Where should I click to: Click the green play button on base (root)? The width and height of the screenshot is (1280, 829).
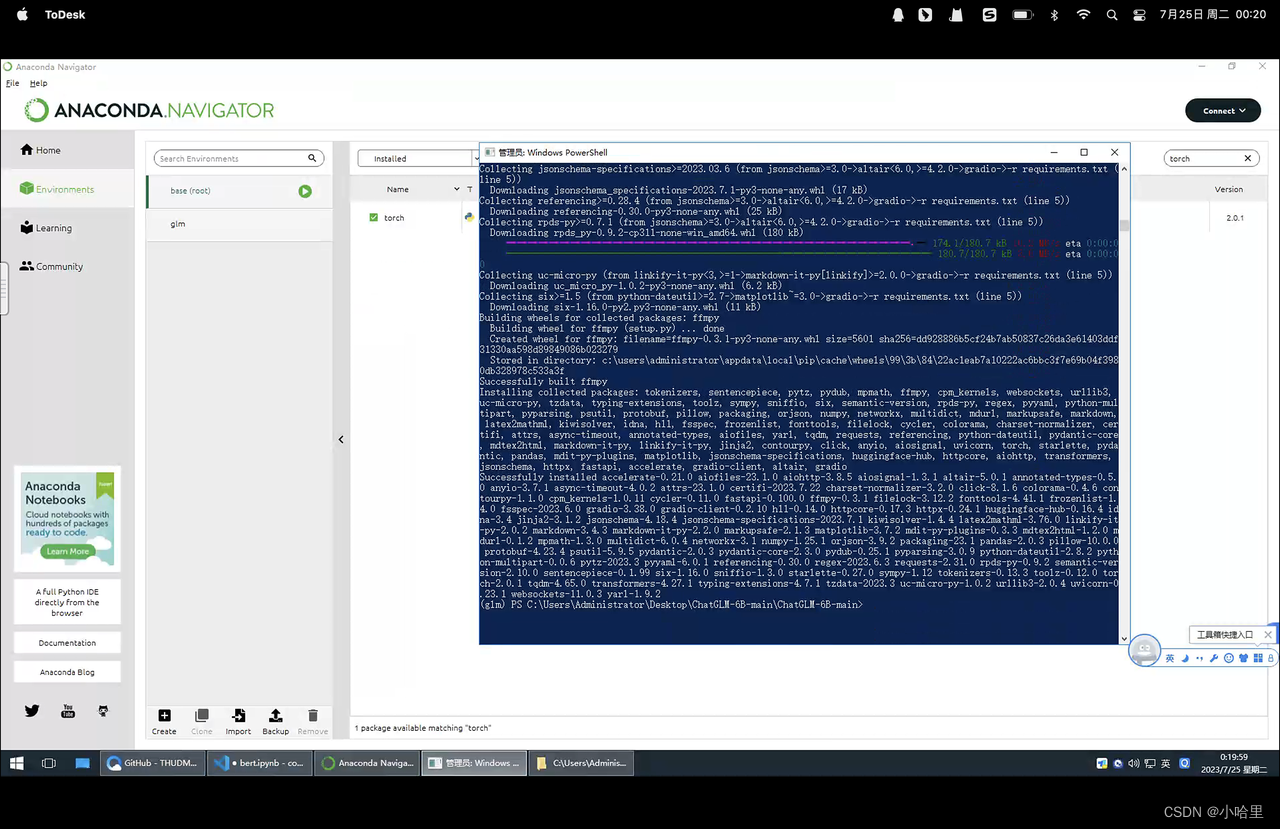(305, 191)
